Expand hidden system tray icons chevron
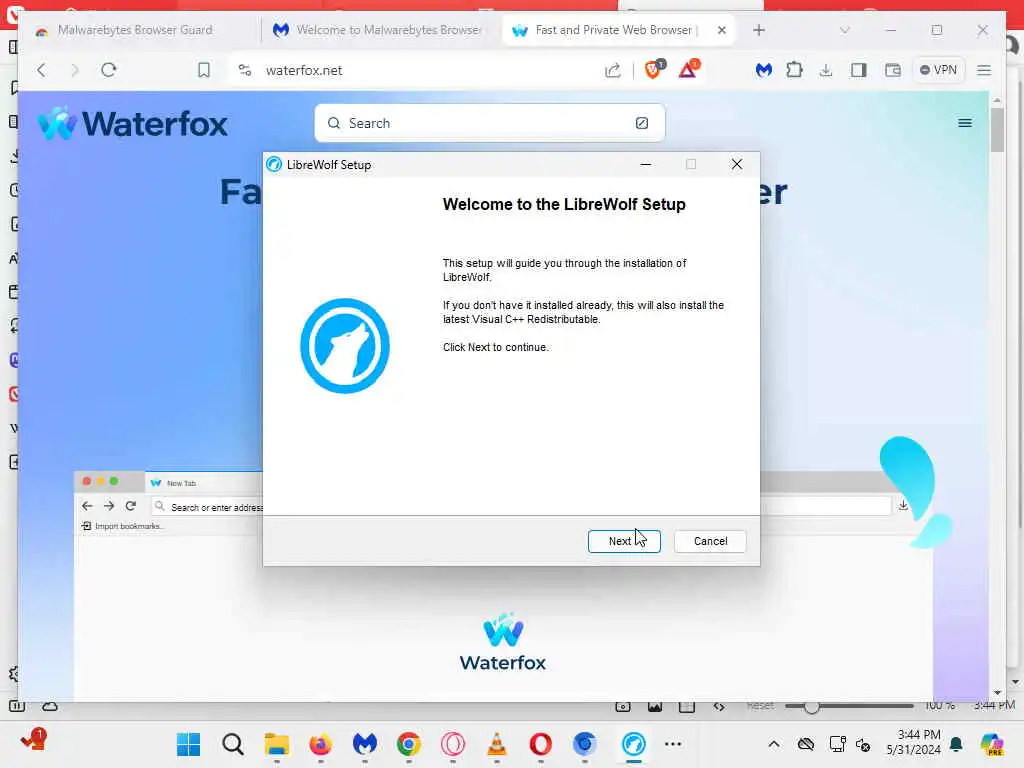This screenshot has height=768, width=1024. click(x=774, y=744)
